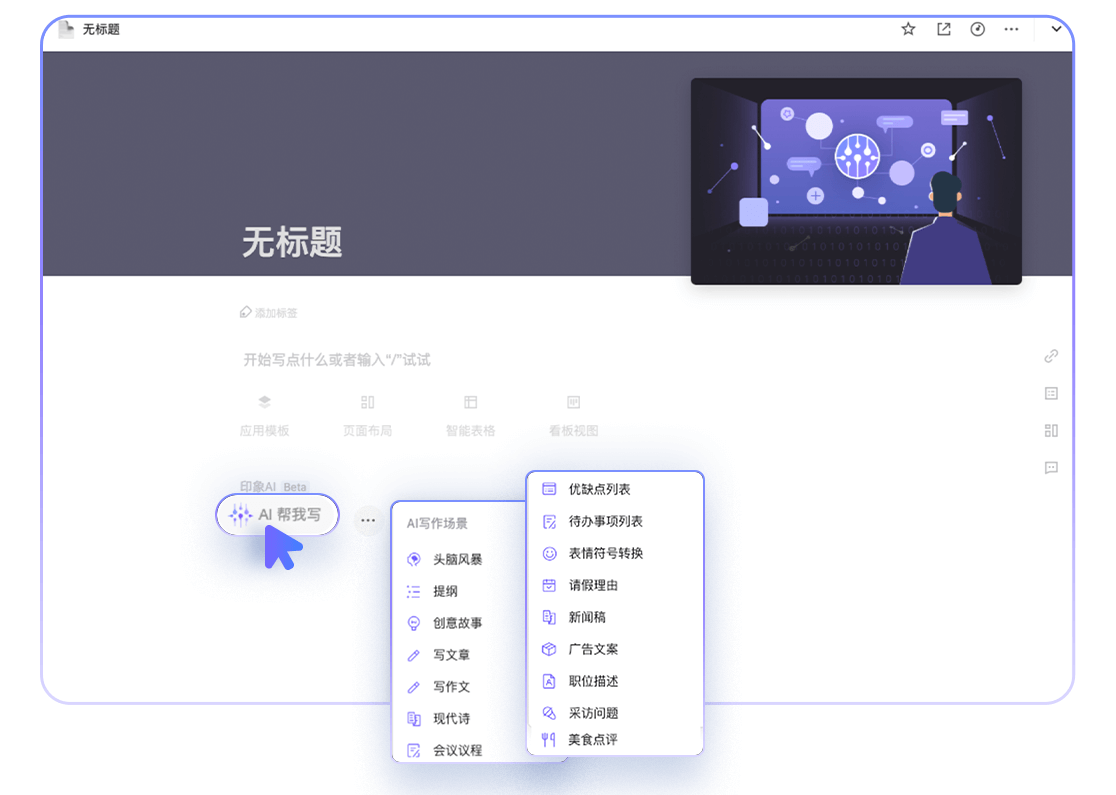
Task: Click the link icon in the right sidebar
Action: coord(1051,356)
